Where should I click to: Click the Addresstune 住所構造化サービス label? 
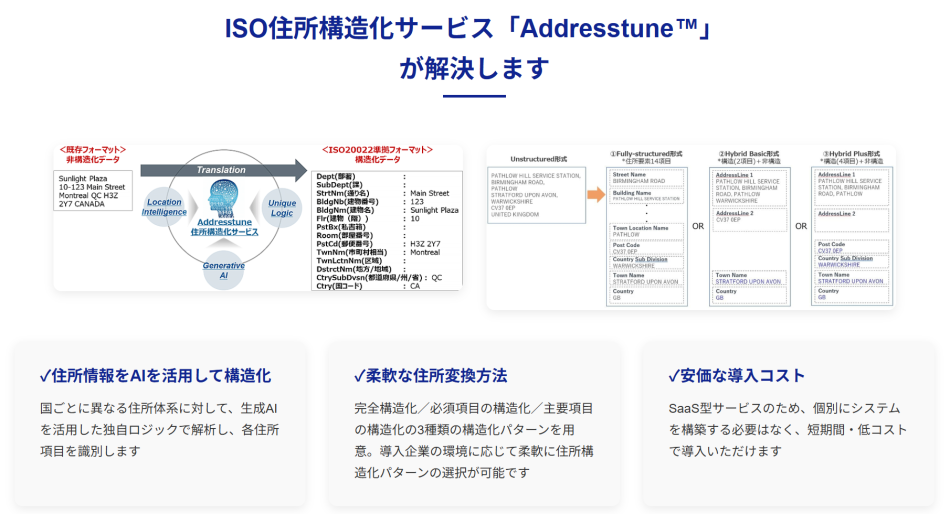point(224,227)
